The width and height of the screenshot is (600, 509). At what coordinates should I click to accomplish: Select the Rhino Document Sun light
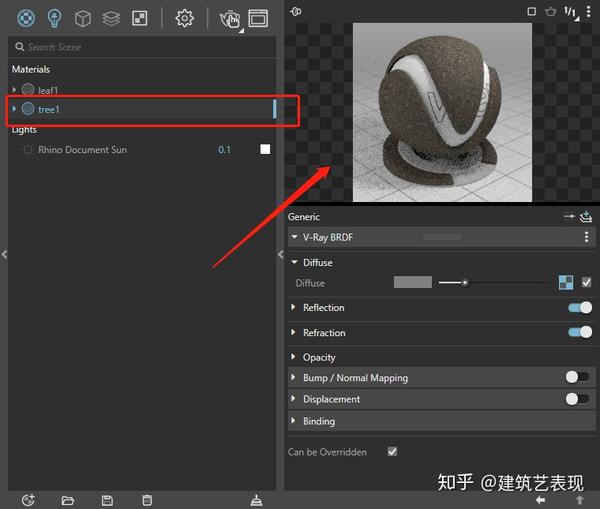pyautogui.click(x=82, y=150)
